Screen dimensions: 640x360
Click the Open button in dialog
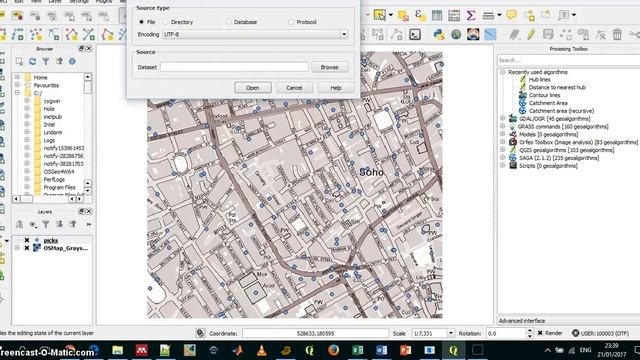(x=253, y=87)
